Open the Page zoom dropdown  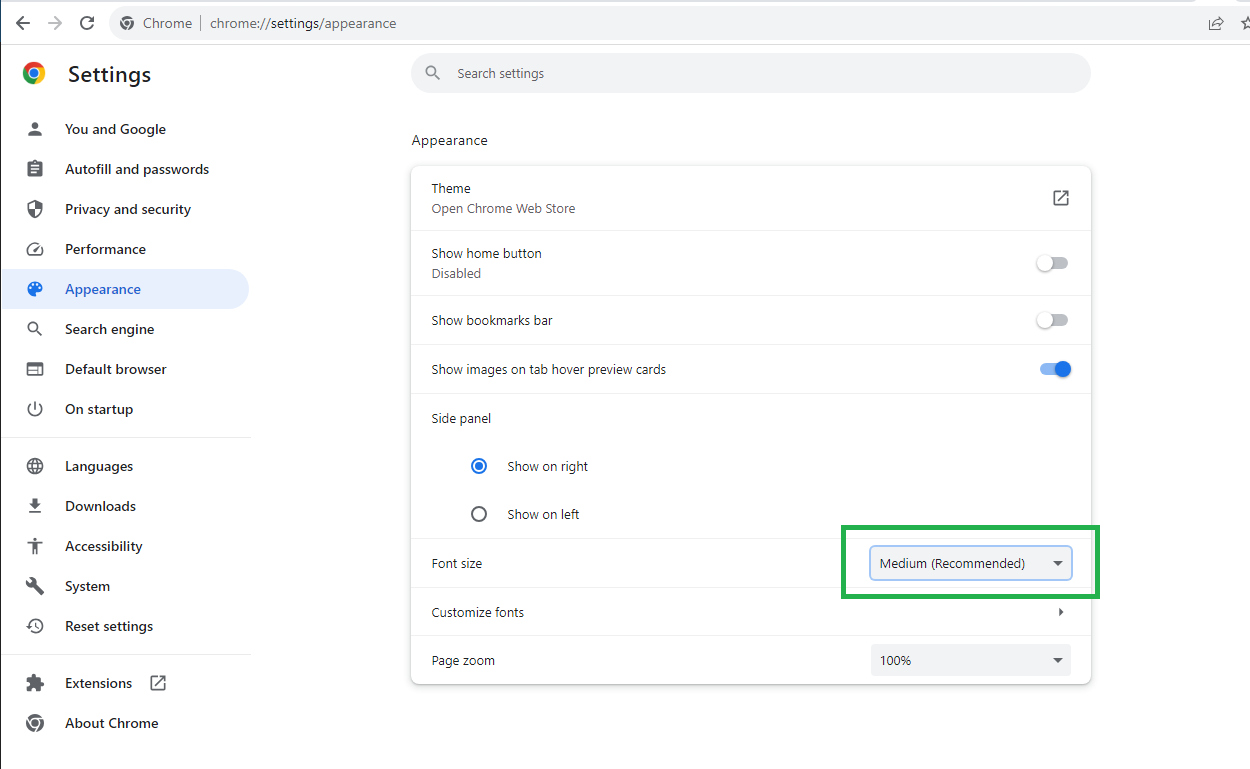pyautogui.click(x=969, y=659)
